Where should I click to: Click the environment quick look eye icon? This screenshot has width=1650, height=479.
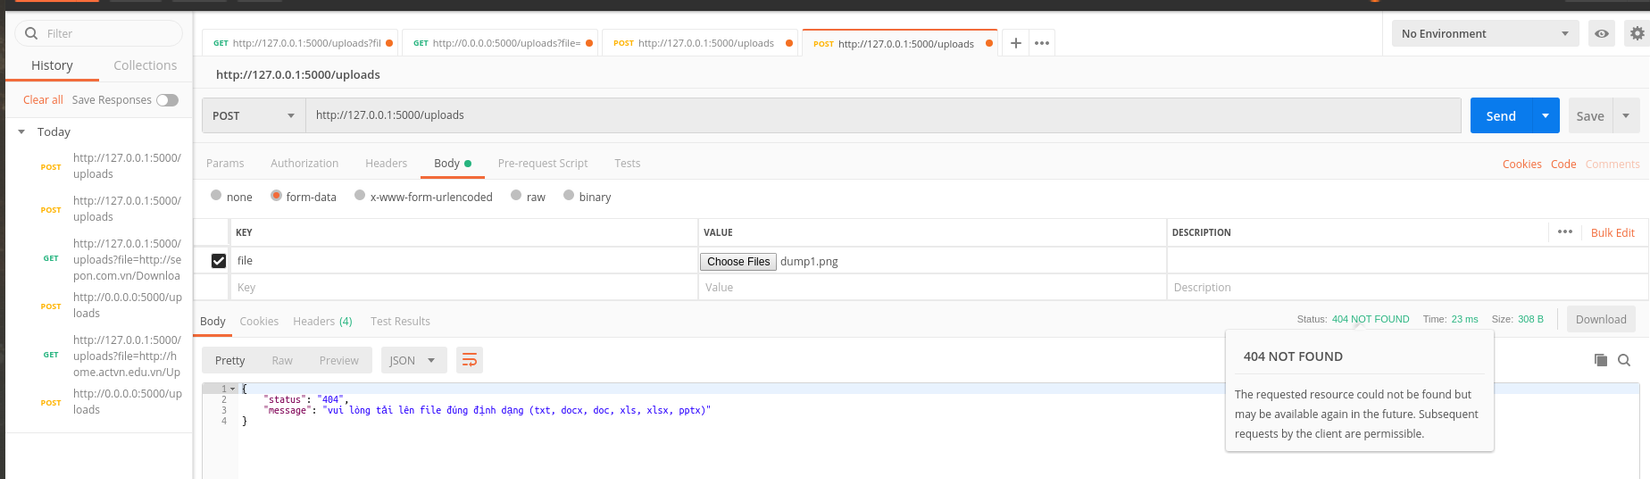click(x=1602, y=34)
